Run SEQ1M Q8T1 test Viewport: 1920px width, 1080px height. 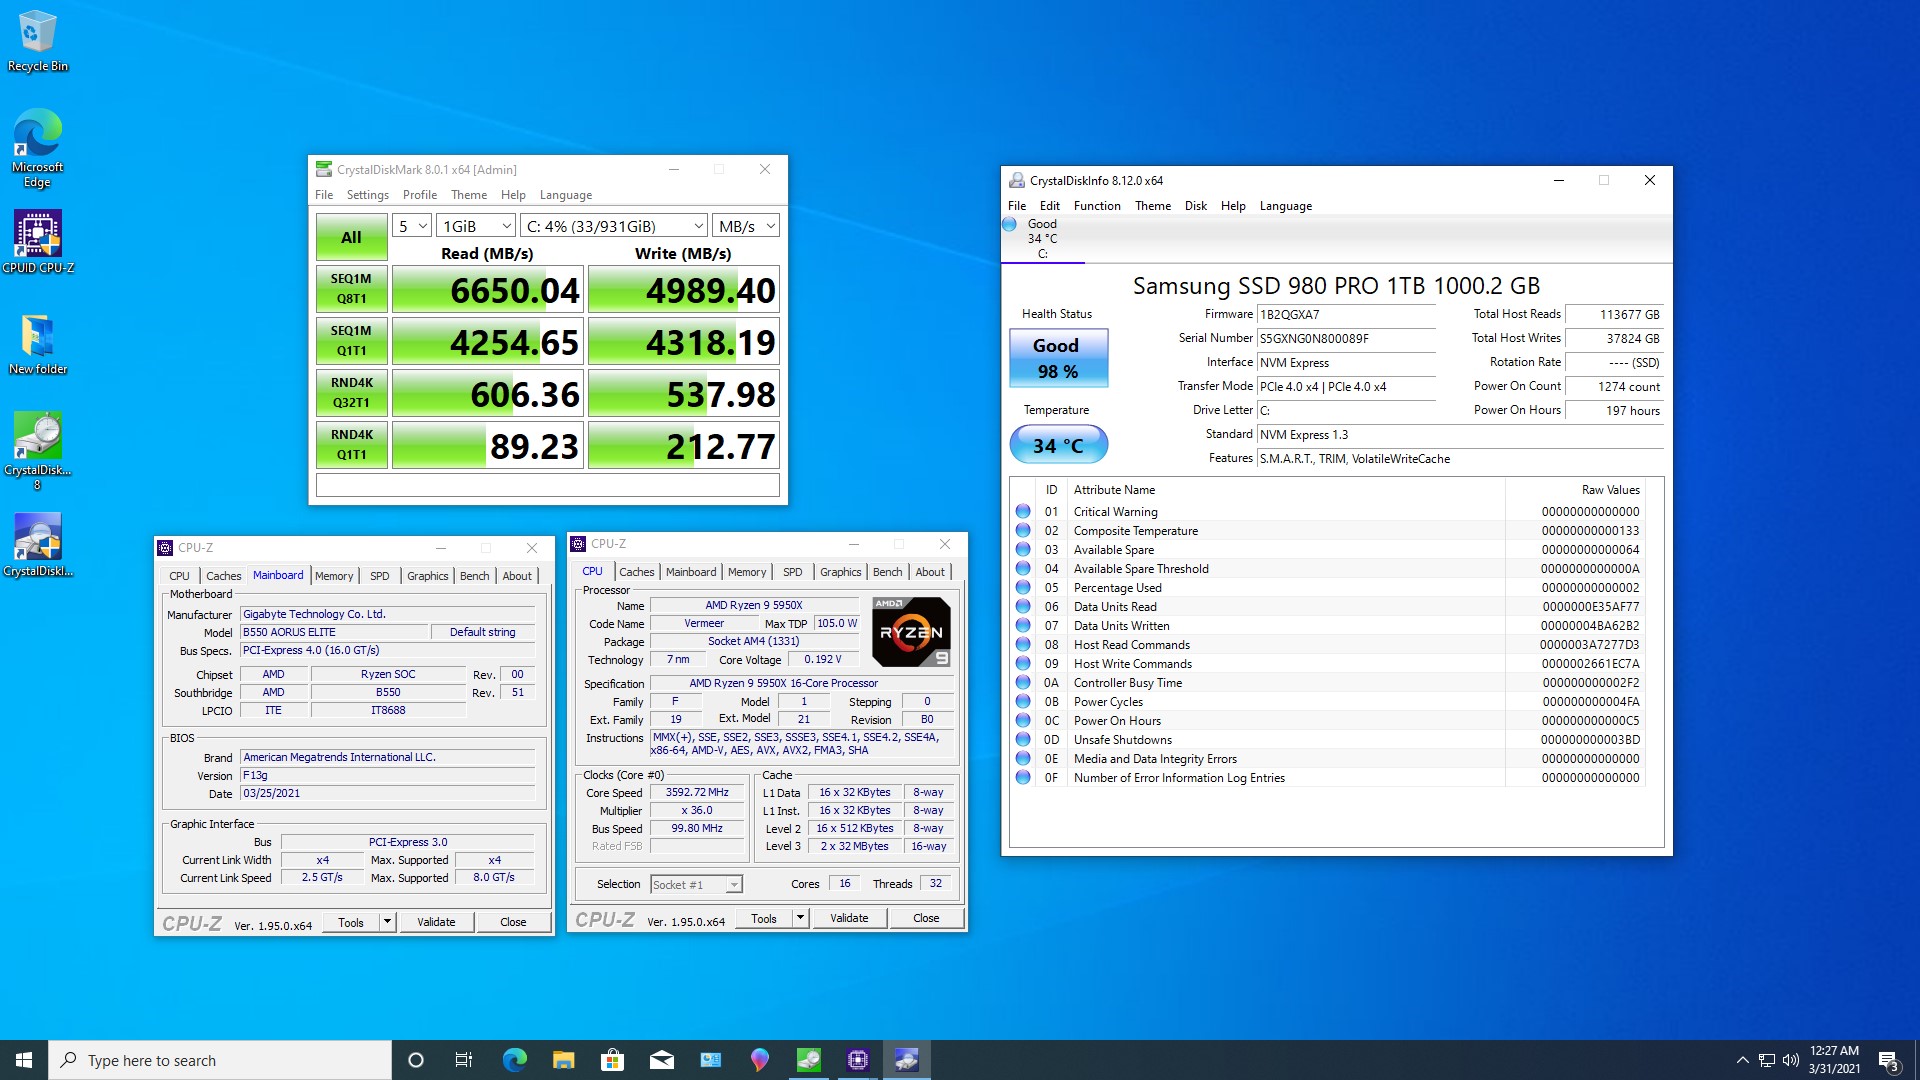click(351, 289)
